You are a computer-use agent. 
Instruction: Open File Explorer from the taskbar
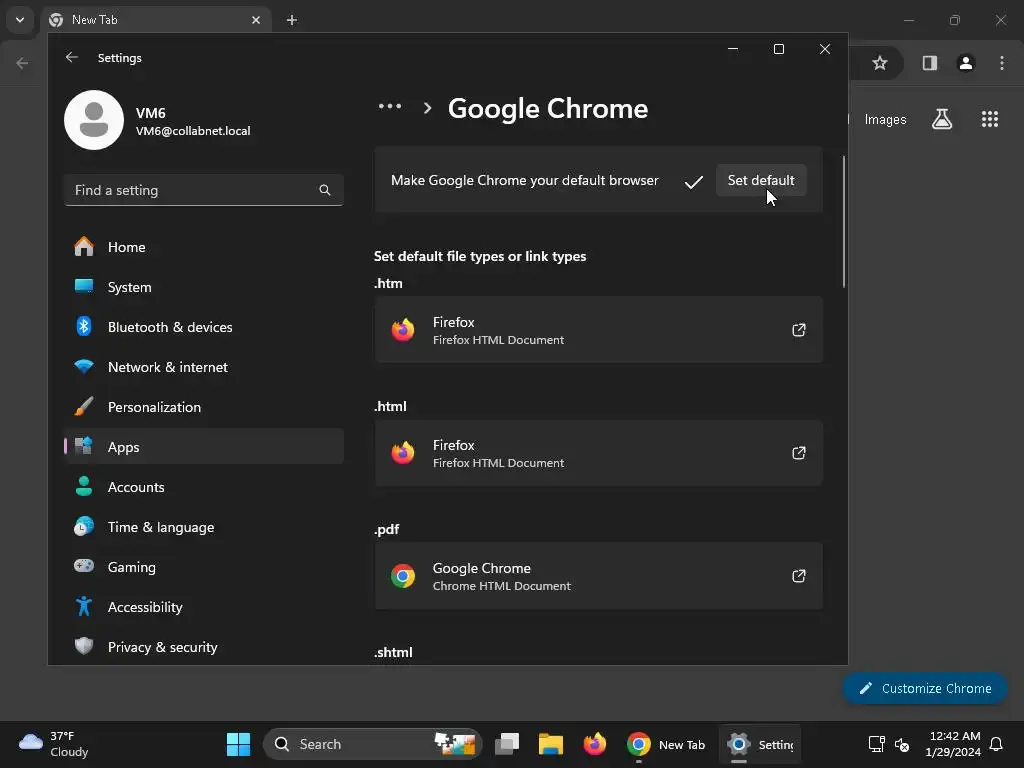click(551, 744)
